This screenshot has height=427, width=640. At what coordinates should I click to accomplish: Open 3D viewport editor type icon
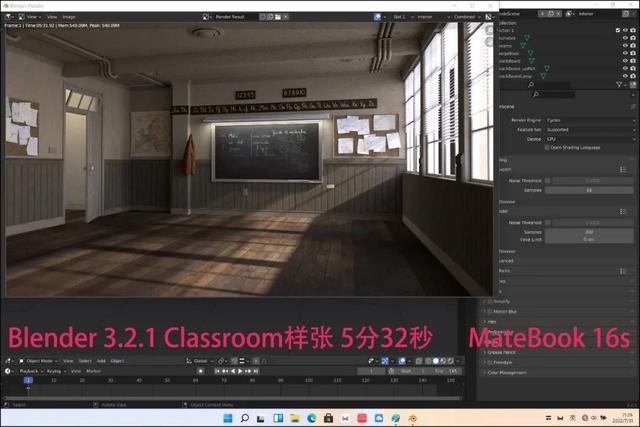(9, 361)
